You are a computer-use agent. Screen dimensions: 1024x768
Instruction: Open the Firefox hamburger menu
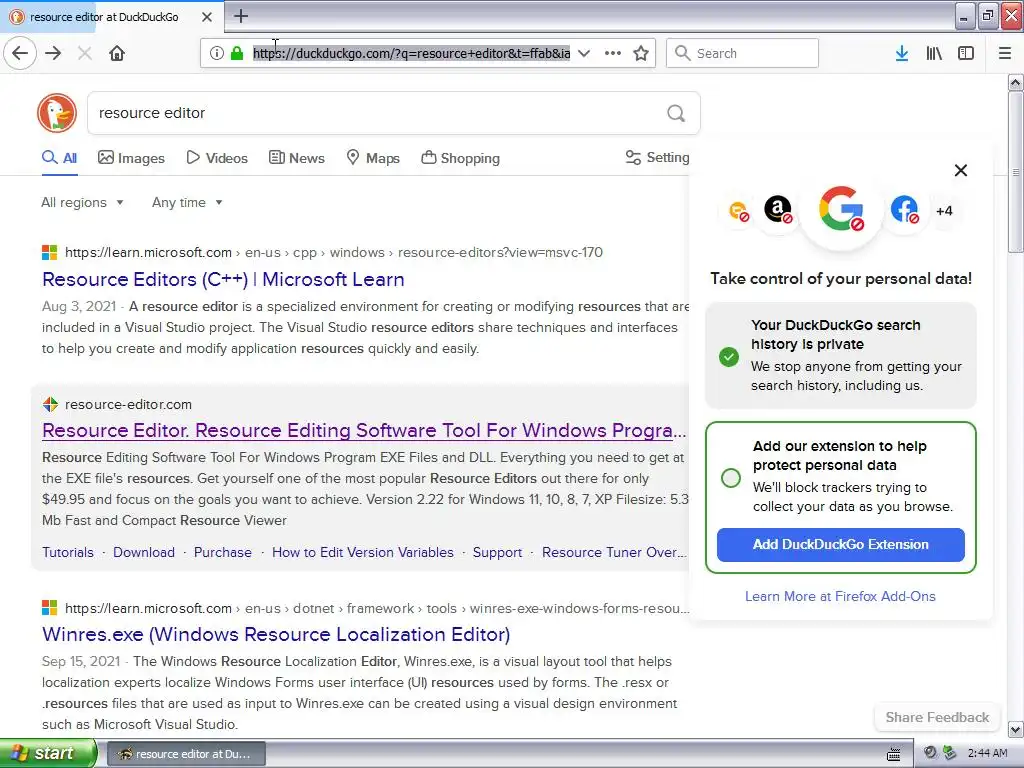point(1005,53)
